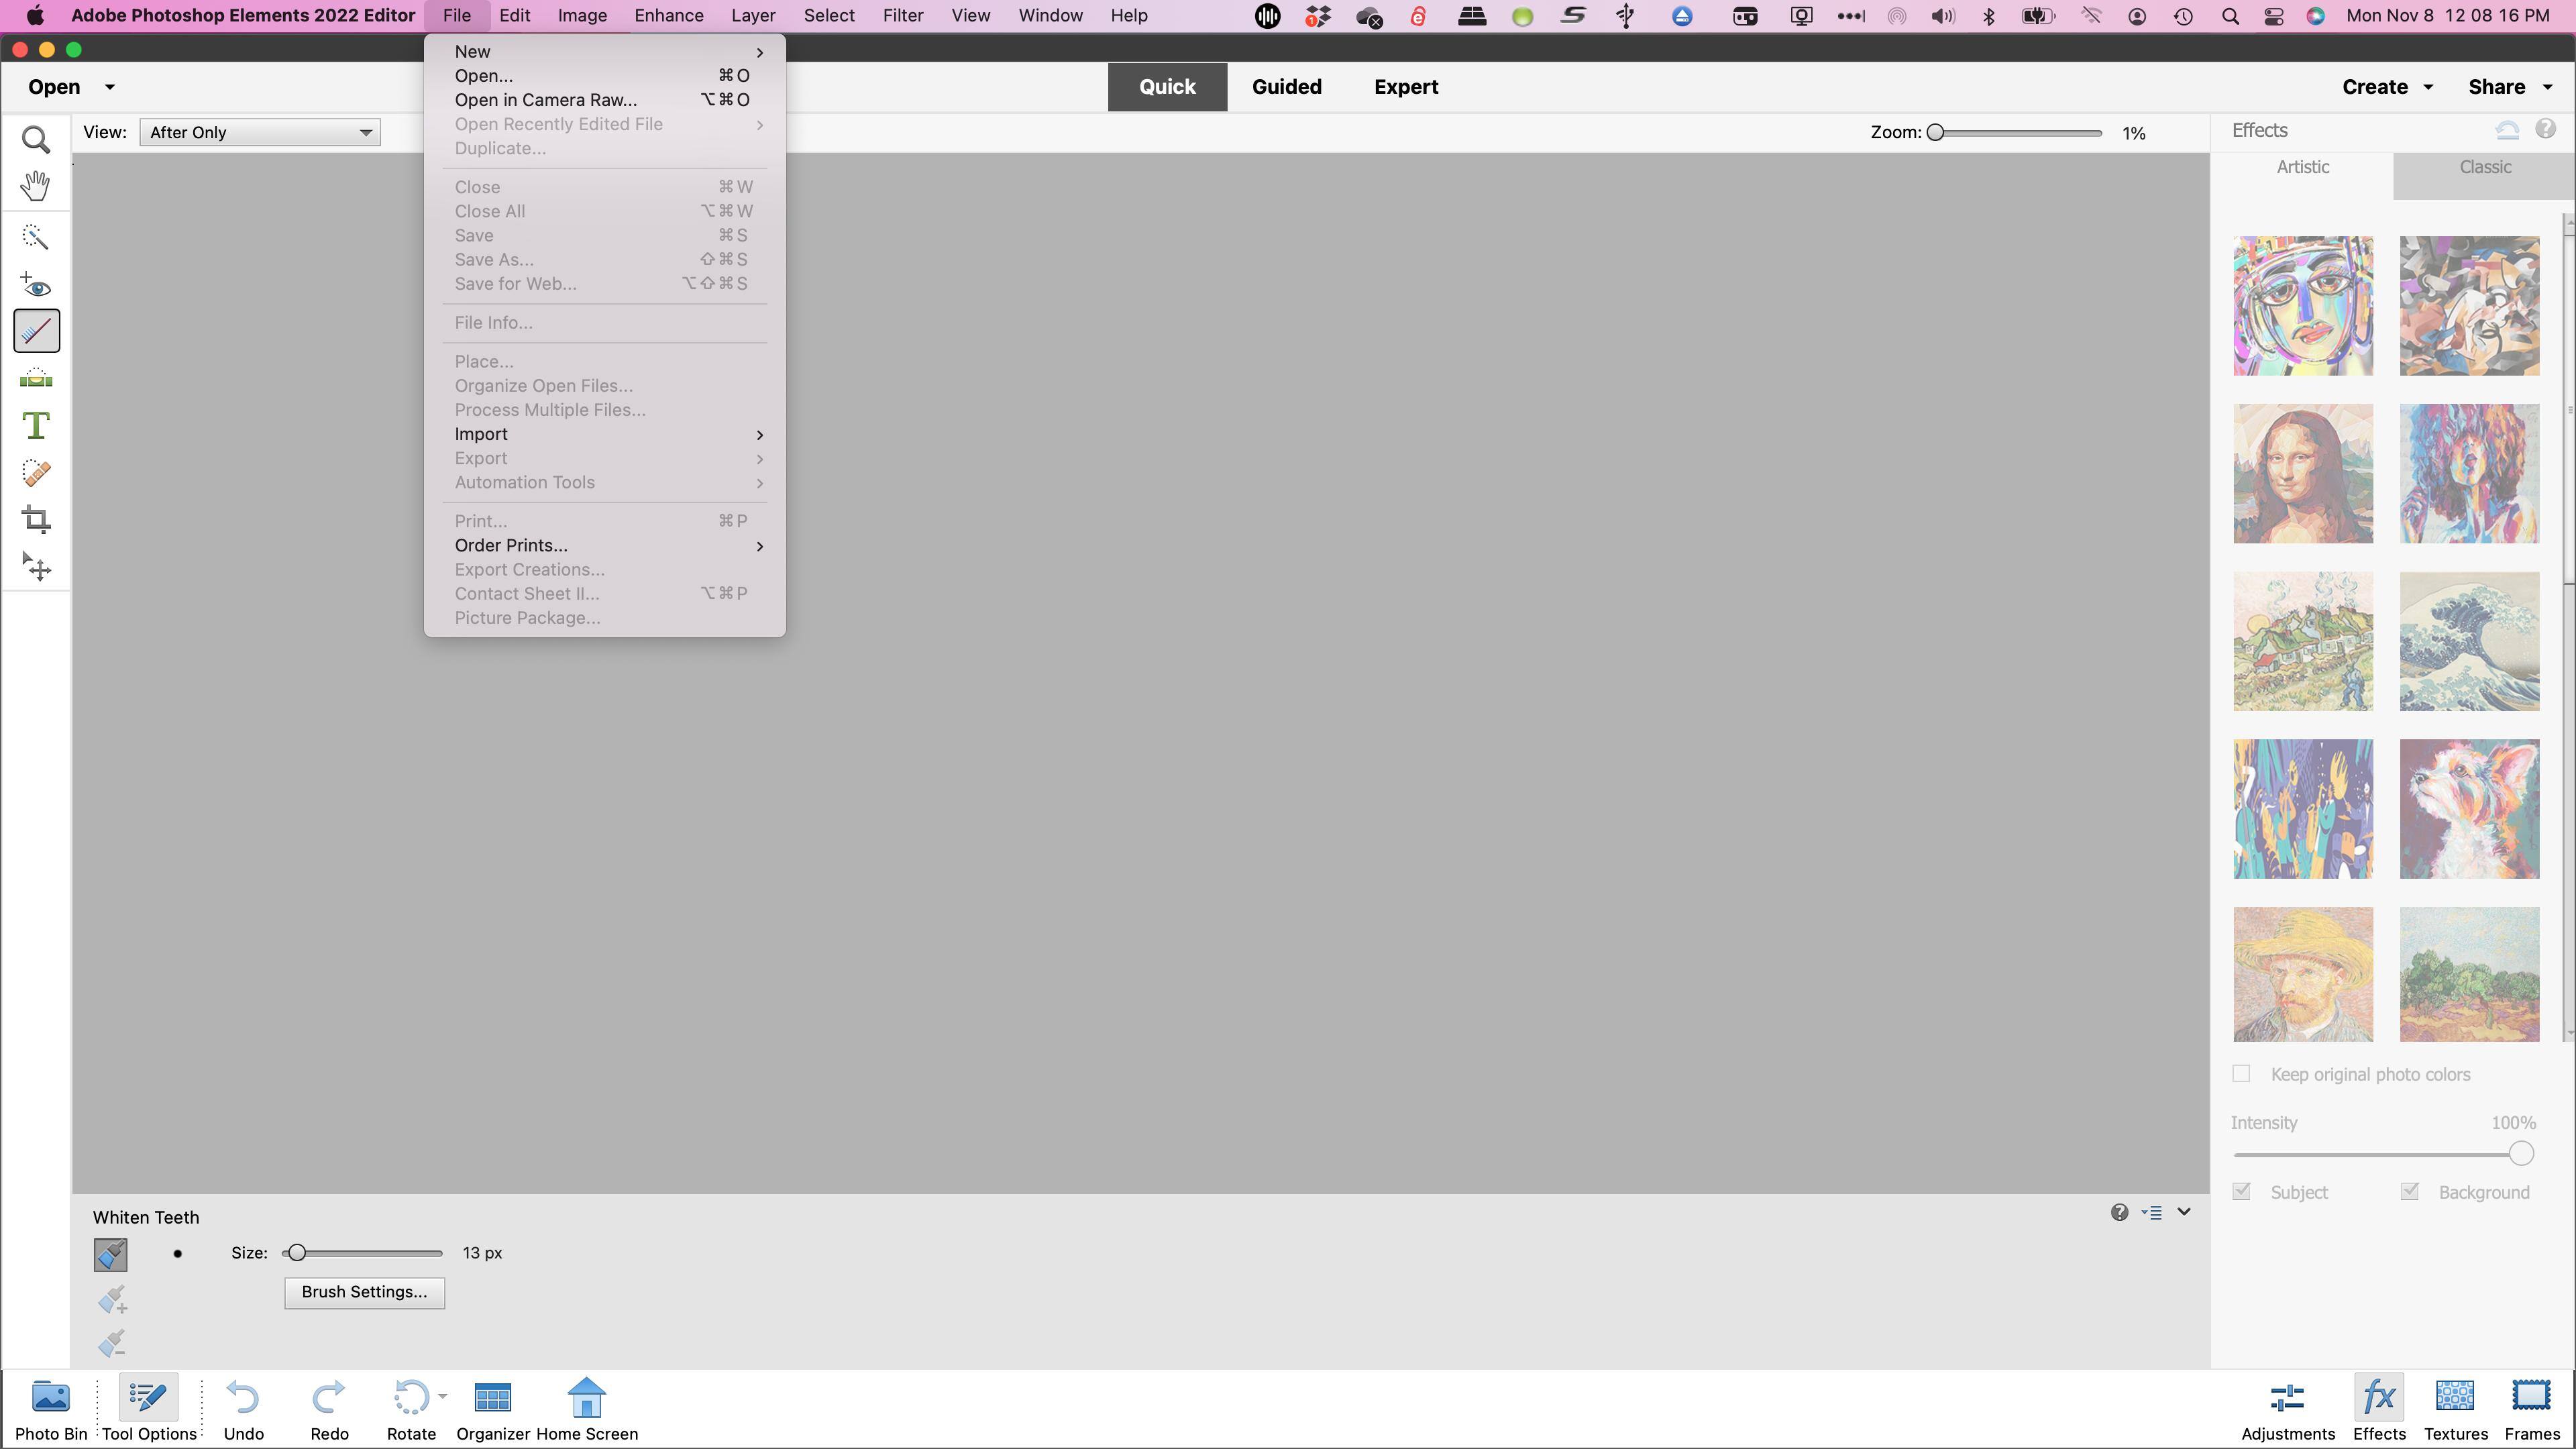Select the Hand tool
This screenshot has height=1449, width=2576.
36,186
